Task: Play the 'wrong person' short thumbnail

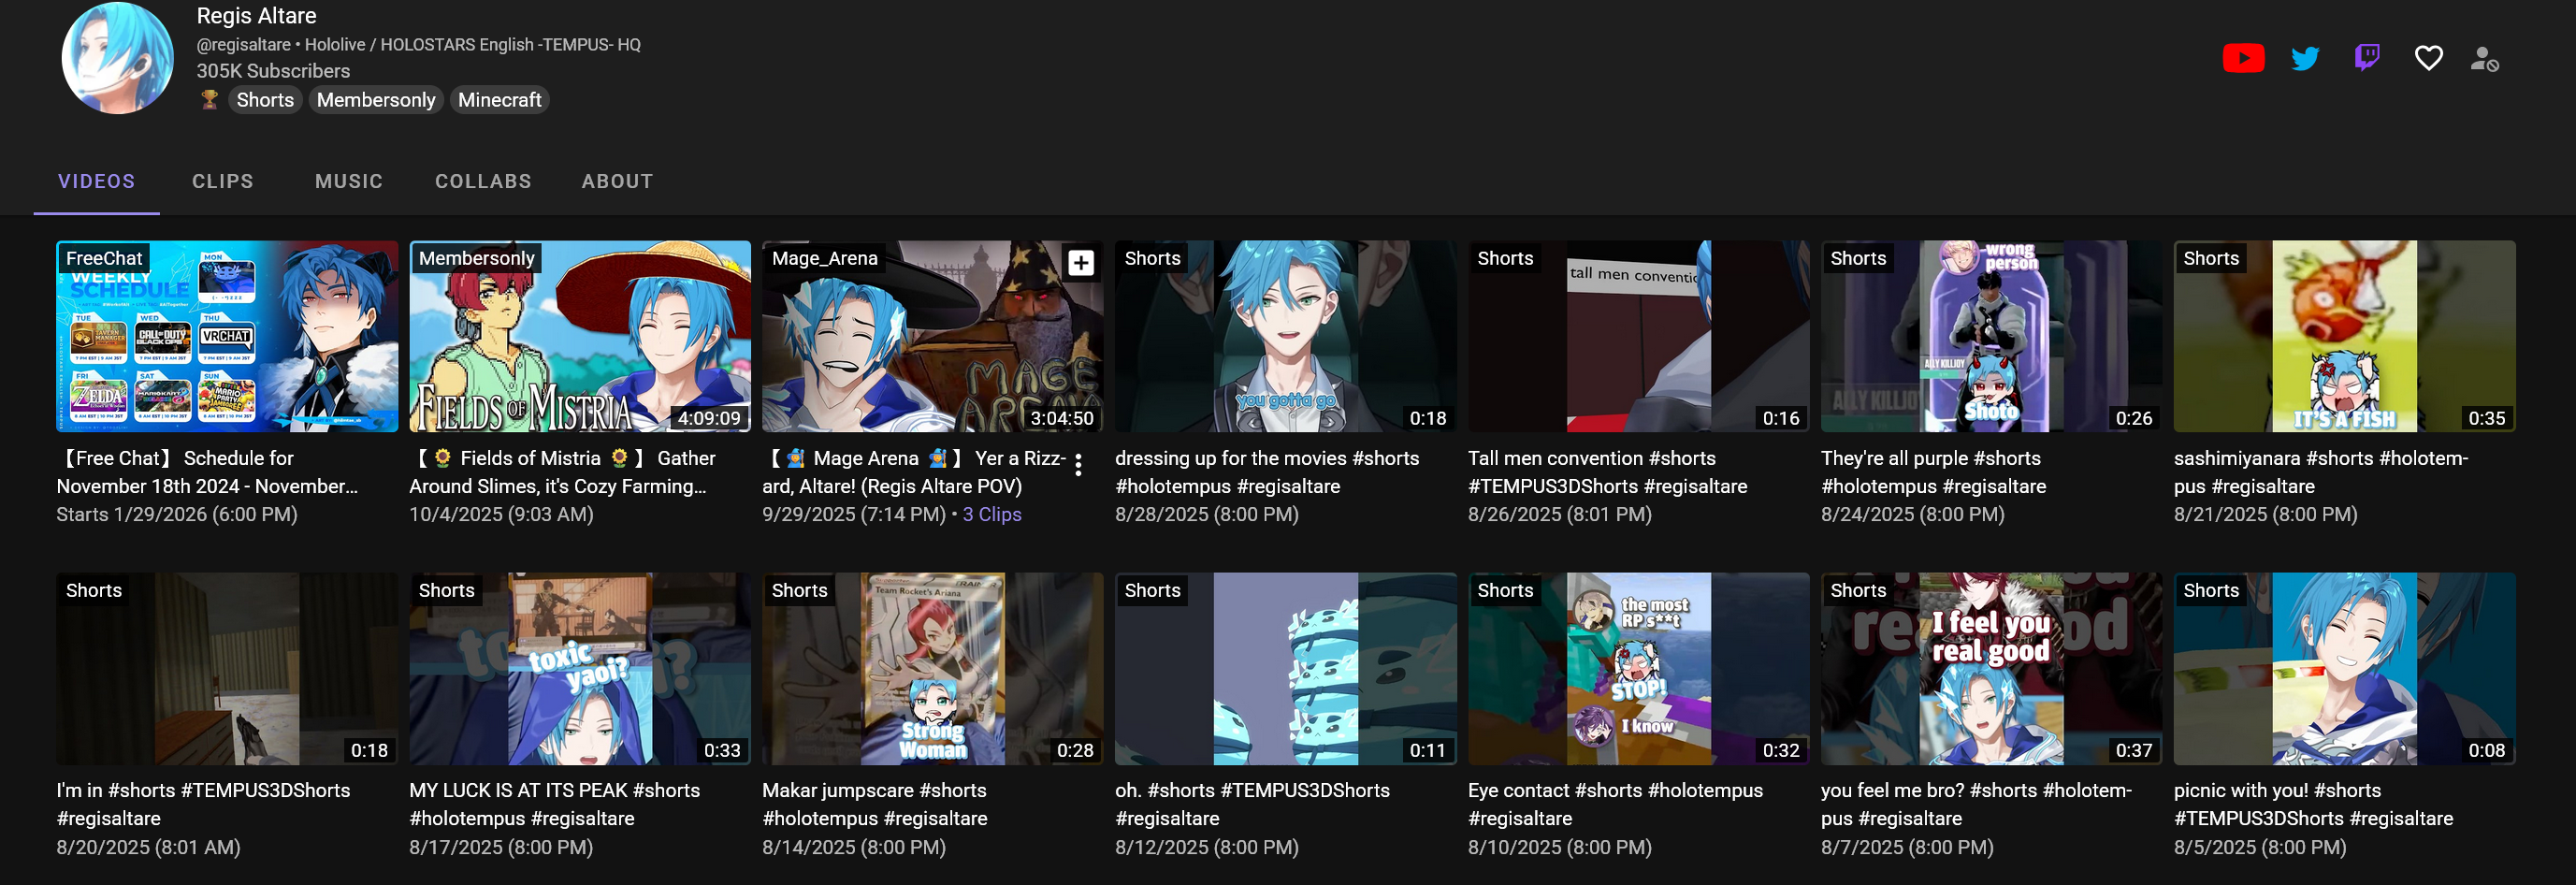Action: coord(1992,336)
